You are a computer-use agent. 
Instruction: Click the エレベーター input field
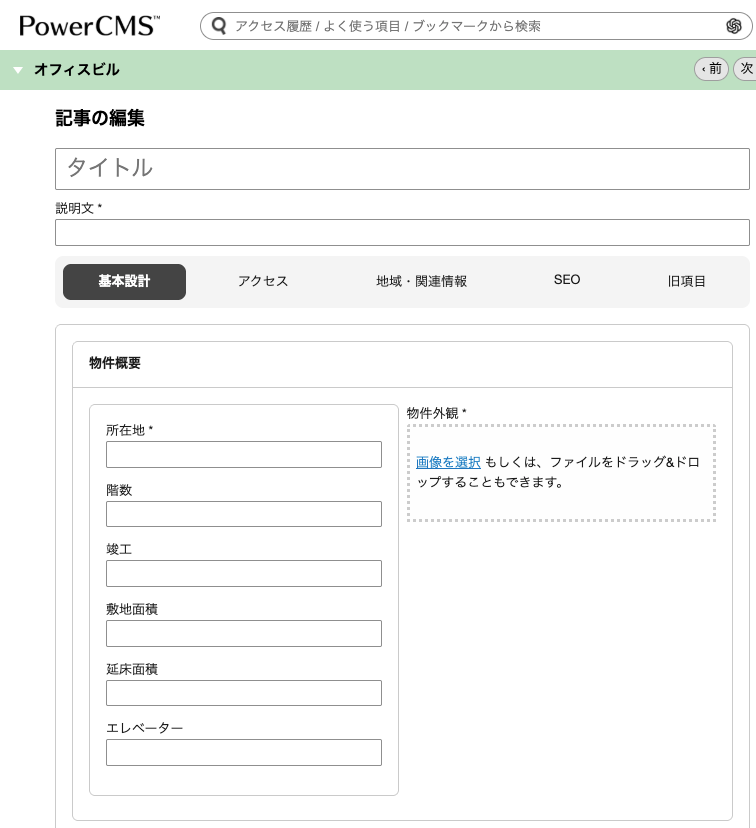(244, 752)
